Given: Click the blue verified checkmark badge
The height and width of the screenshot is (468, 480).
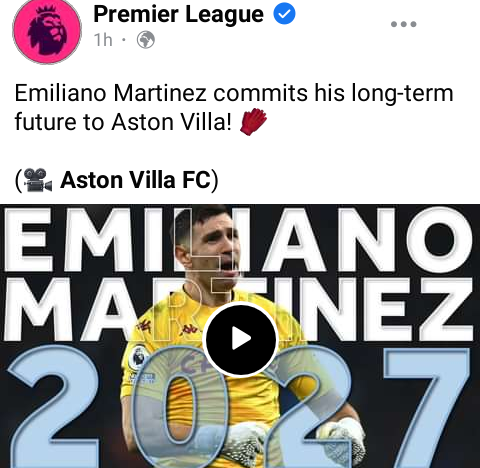Looking at the screenshot, I should point(284,14).
